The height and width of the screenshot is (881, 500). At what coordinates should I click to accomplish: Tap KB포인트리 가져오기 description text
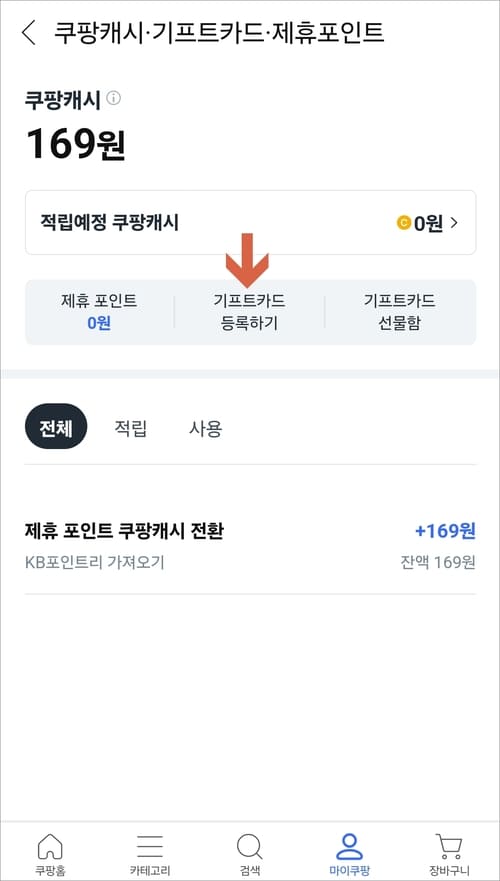95,562
